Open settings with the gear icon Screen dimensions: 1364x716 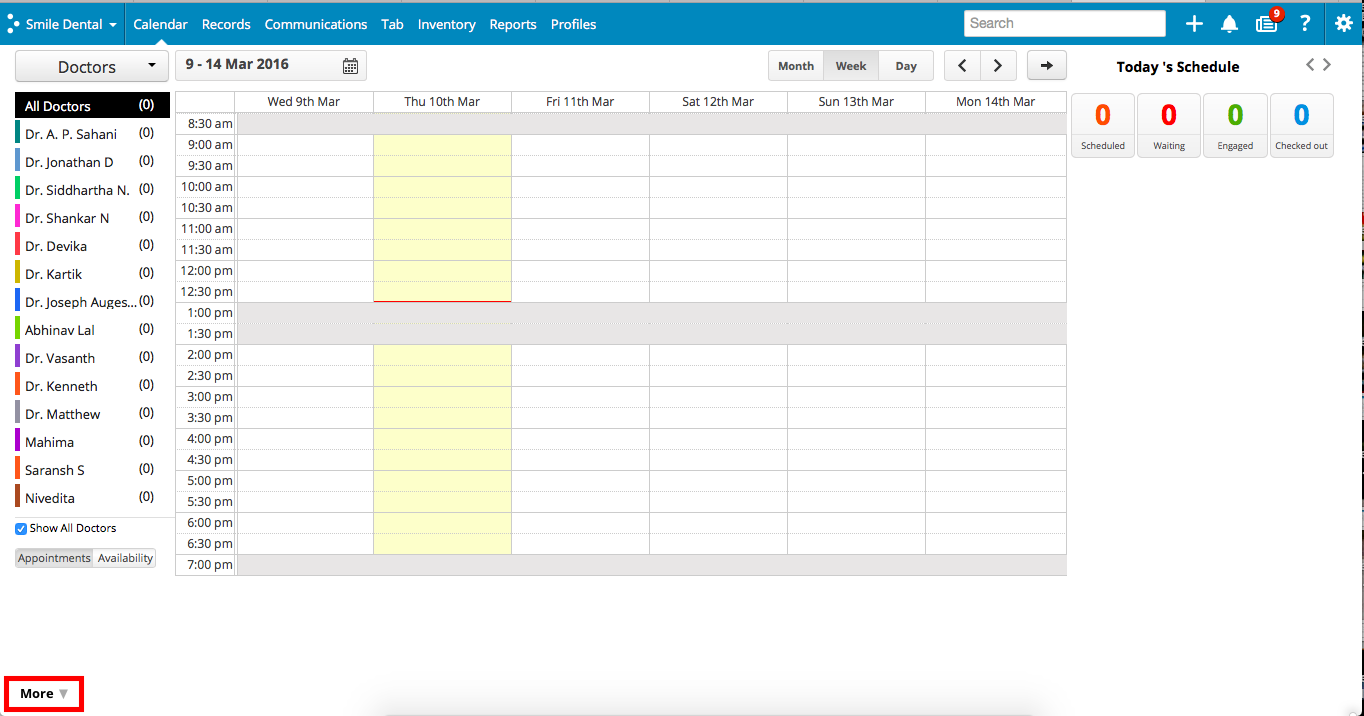click(1343, 22)
